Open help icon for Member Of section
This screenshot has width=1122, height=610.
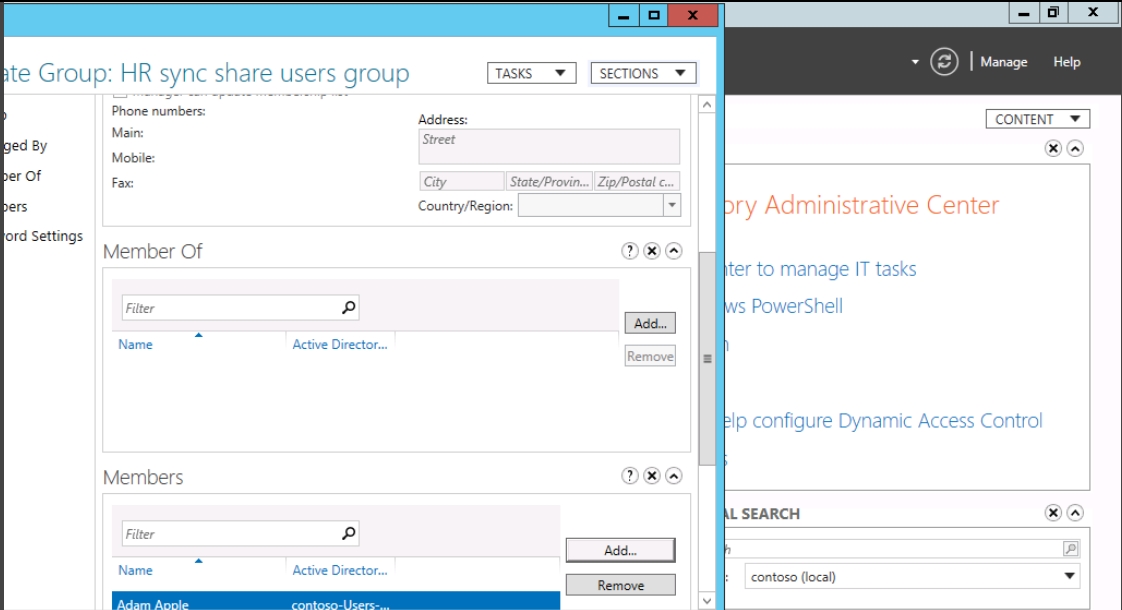click(x=630, y=251)
